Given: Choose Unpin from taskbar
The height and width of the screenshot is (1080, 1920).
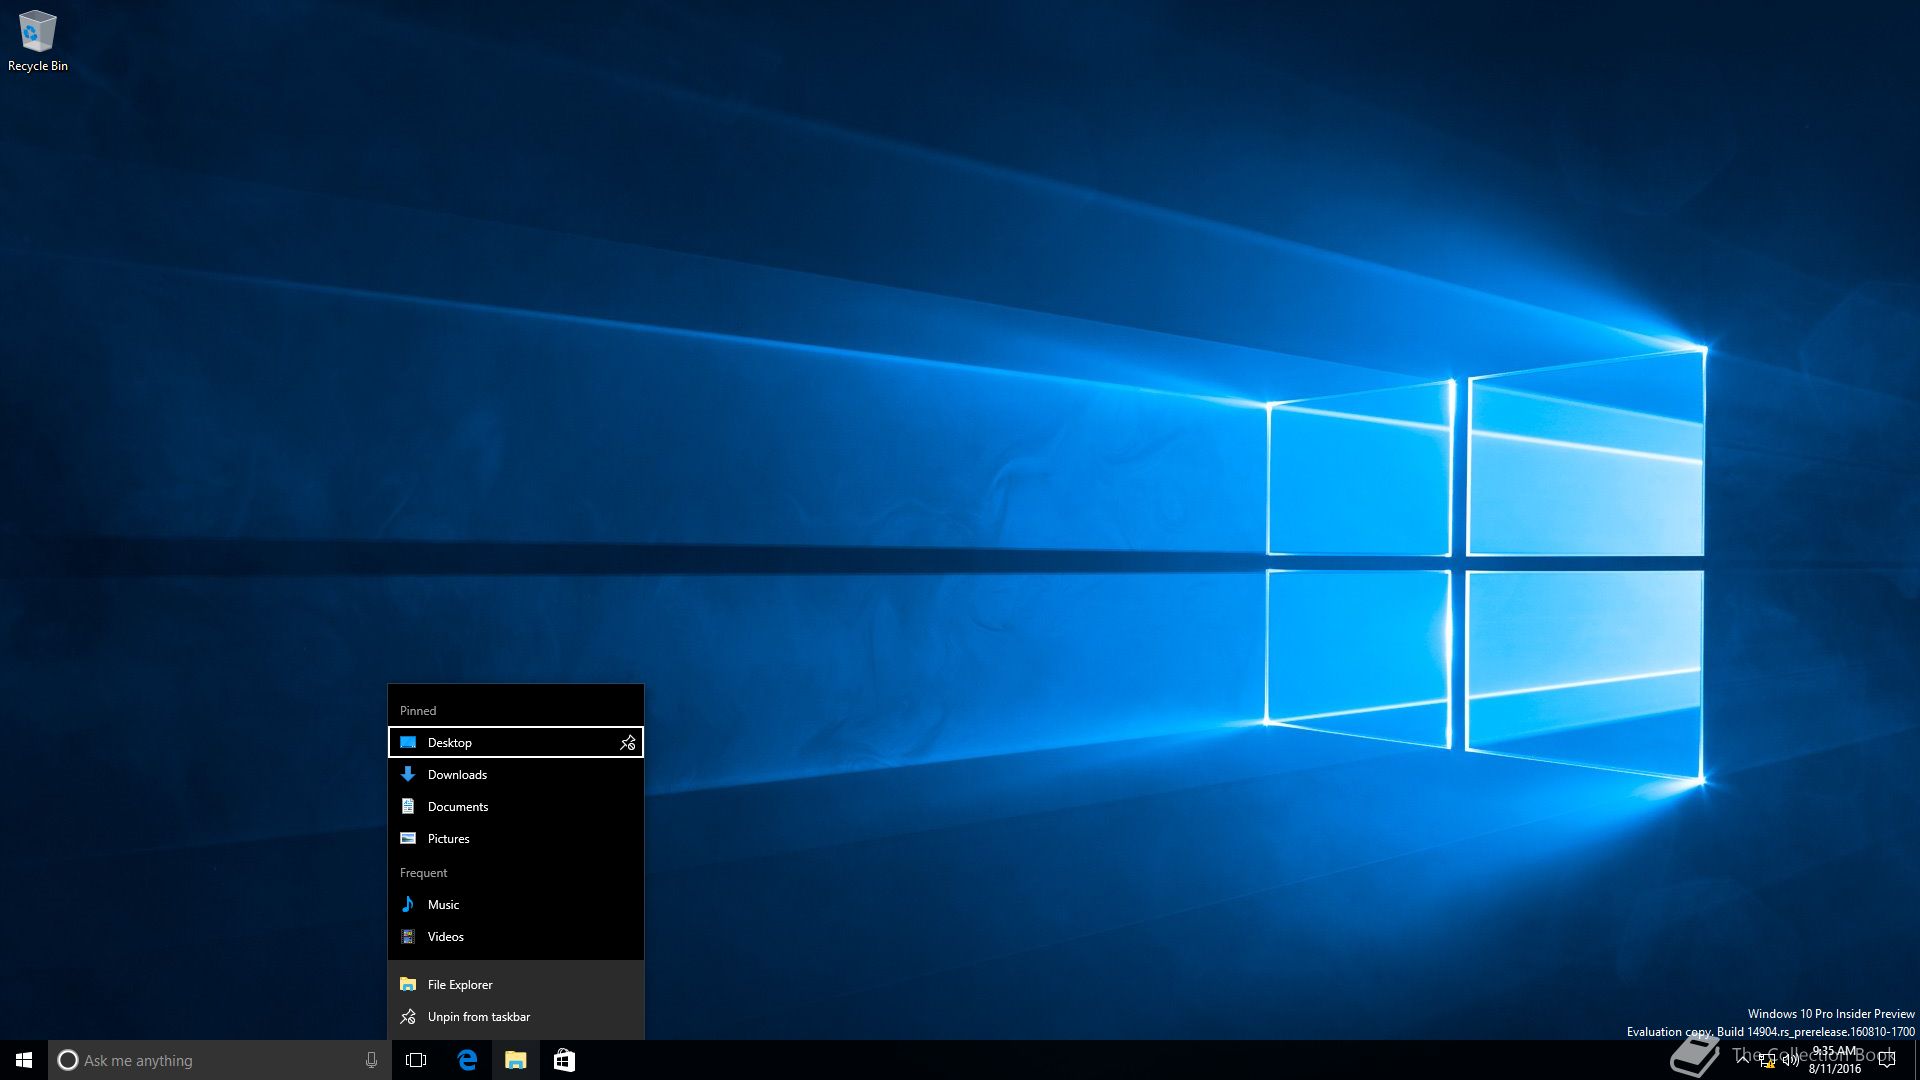Looking at the screenshot, I should (x=516, y=1016).
